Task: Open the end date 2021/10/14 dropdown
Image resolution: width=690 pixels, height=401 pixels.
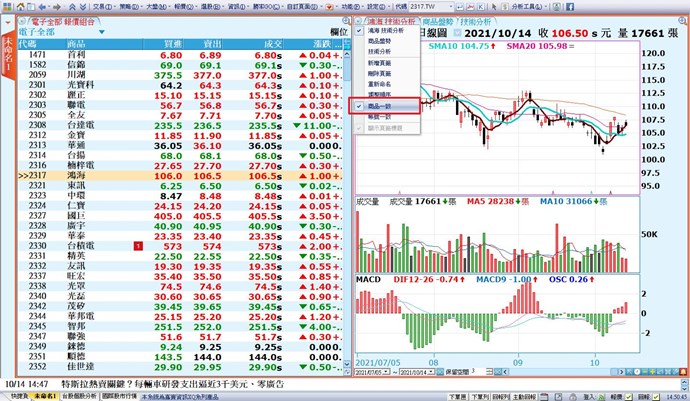Action: (431, 372)
